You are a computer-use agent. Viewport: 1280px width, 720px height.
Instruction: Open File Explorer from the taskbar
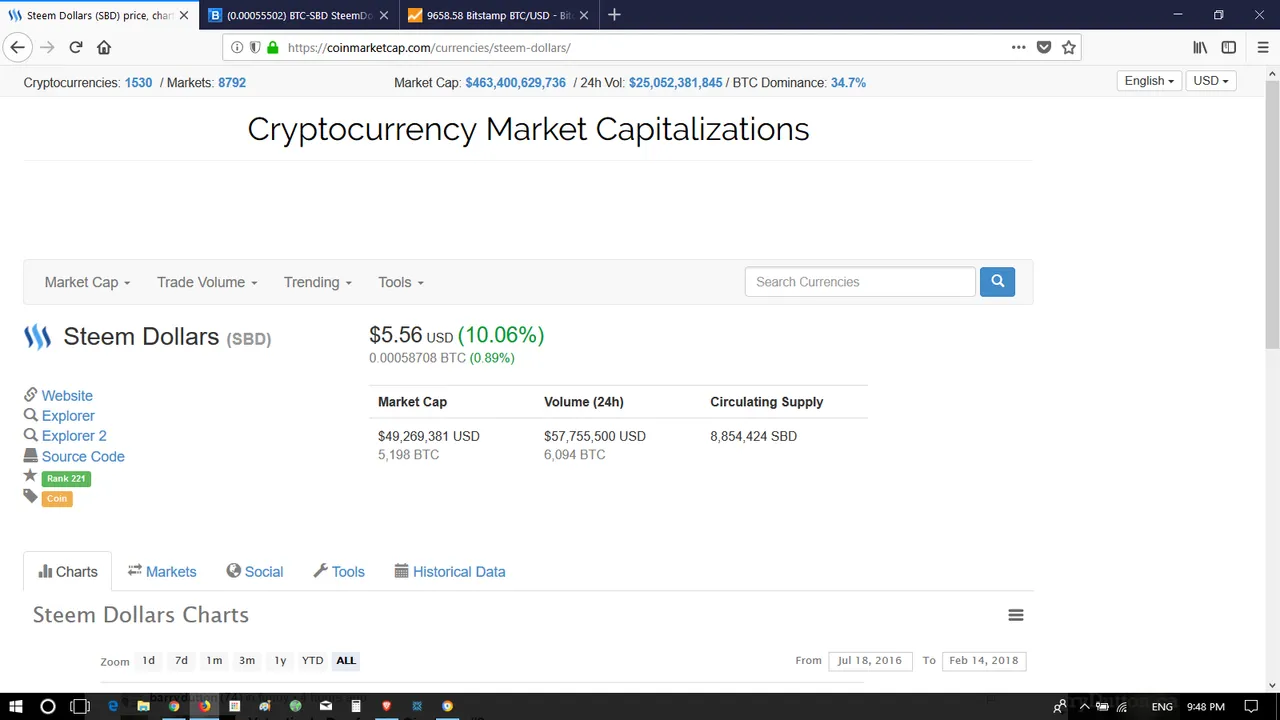143,706
